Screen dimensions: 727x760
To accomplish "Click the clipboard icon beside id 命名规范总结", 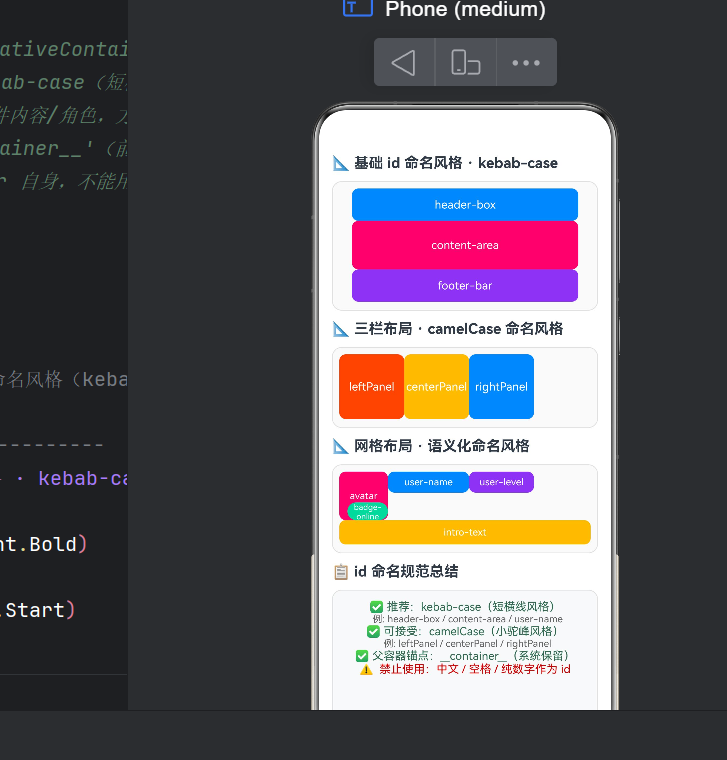I will coord(341,572).
